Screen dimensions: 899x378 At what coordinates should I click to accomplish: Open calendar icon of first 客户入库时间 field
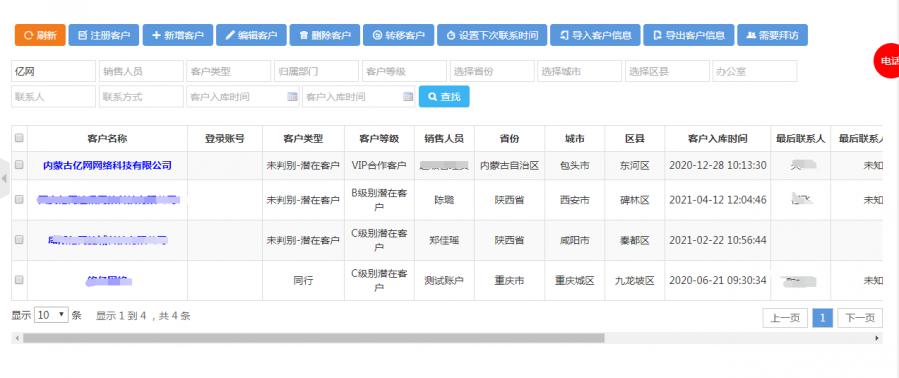(x=292, y=96)
